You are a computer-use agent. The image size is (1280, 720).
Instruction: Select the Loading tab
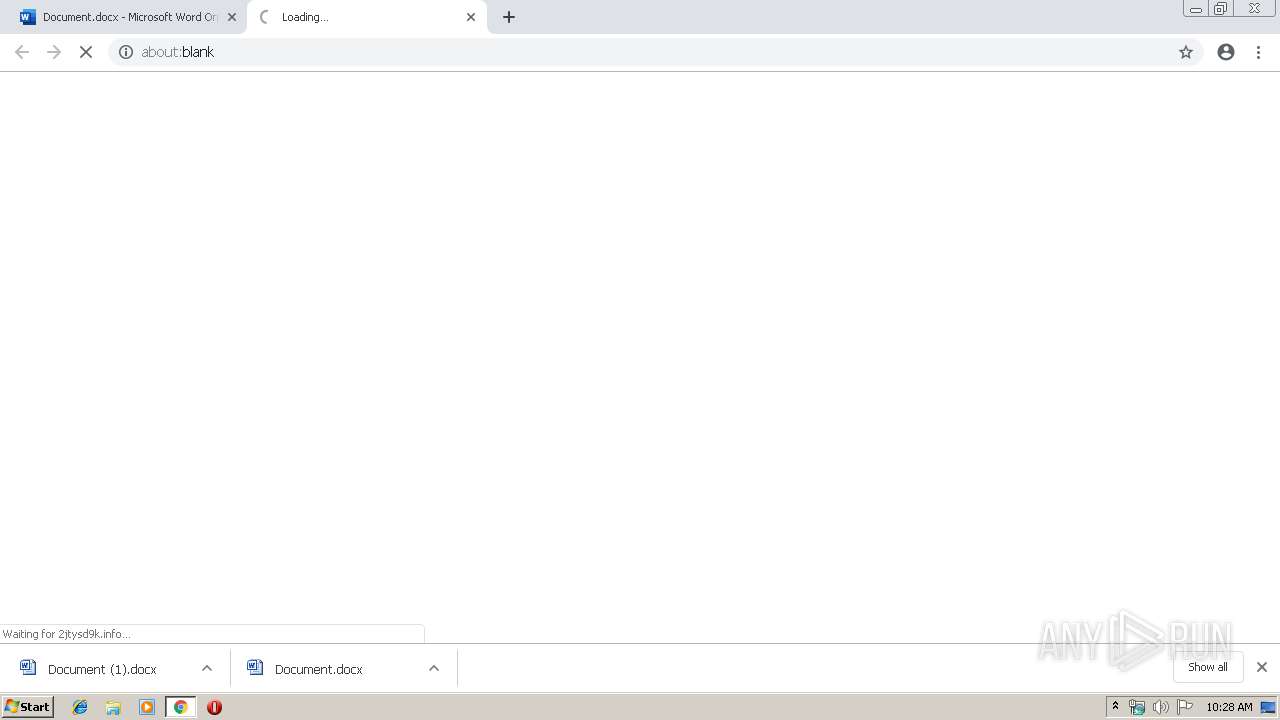pos(367,17)
